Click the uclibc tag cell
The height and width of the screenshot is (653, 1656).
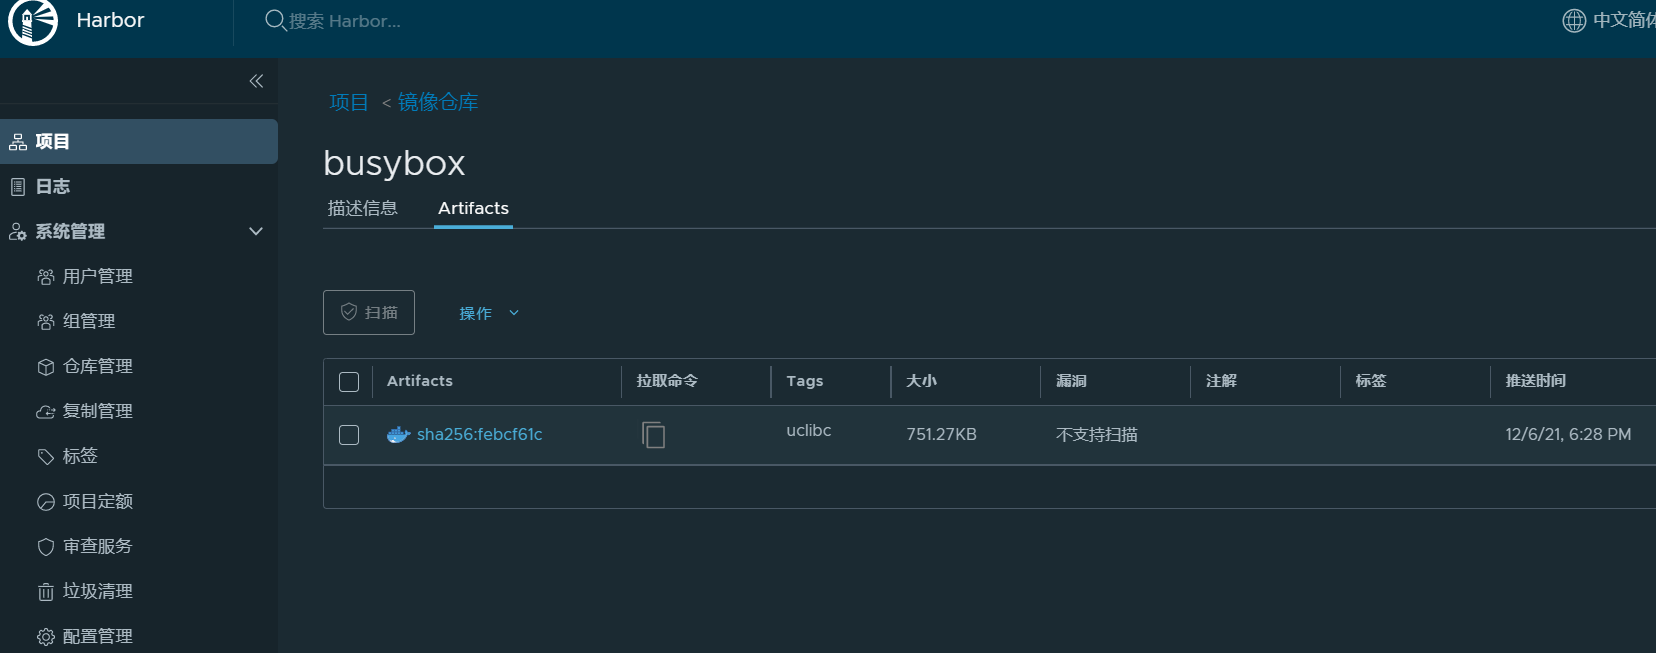coord(809,431)
